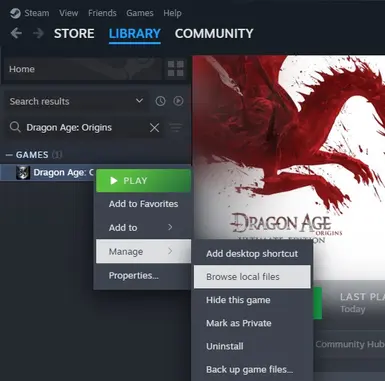Click Add desktop shortcut
The image size is (385, 381).
pyautogui.click(x=252, y=254)
